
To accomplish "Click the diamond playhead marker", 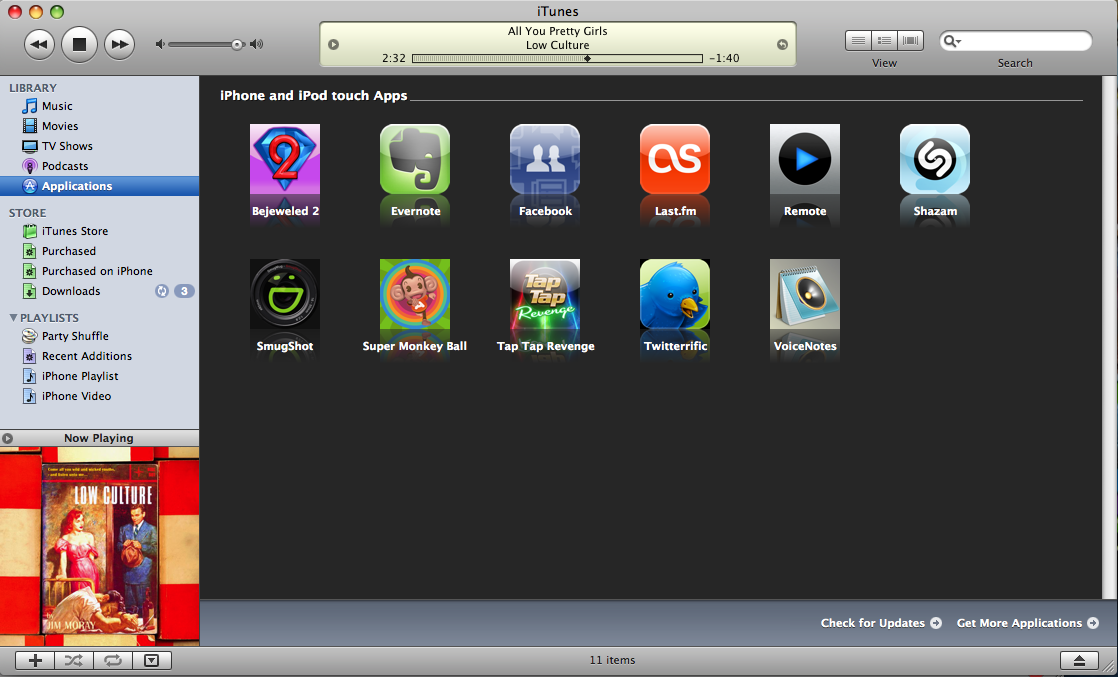I will (588, 58).
